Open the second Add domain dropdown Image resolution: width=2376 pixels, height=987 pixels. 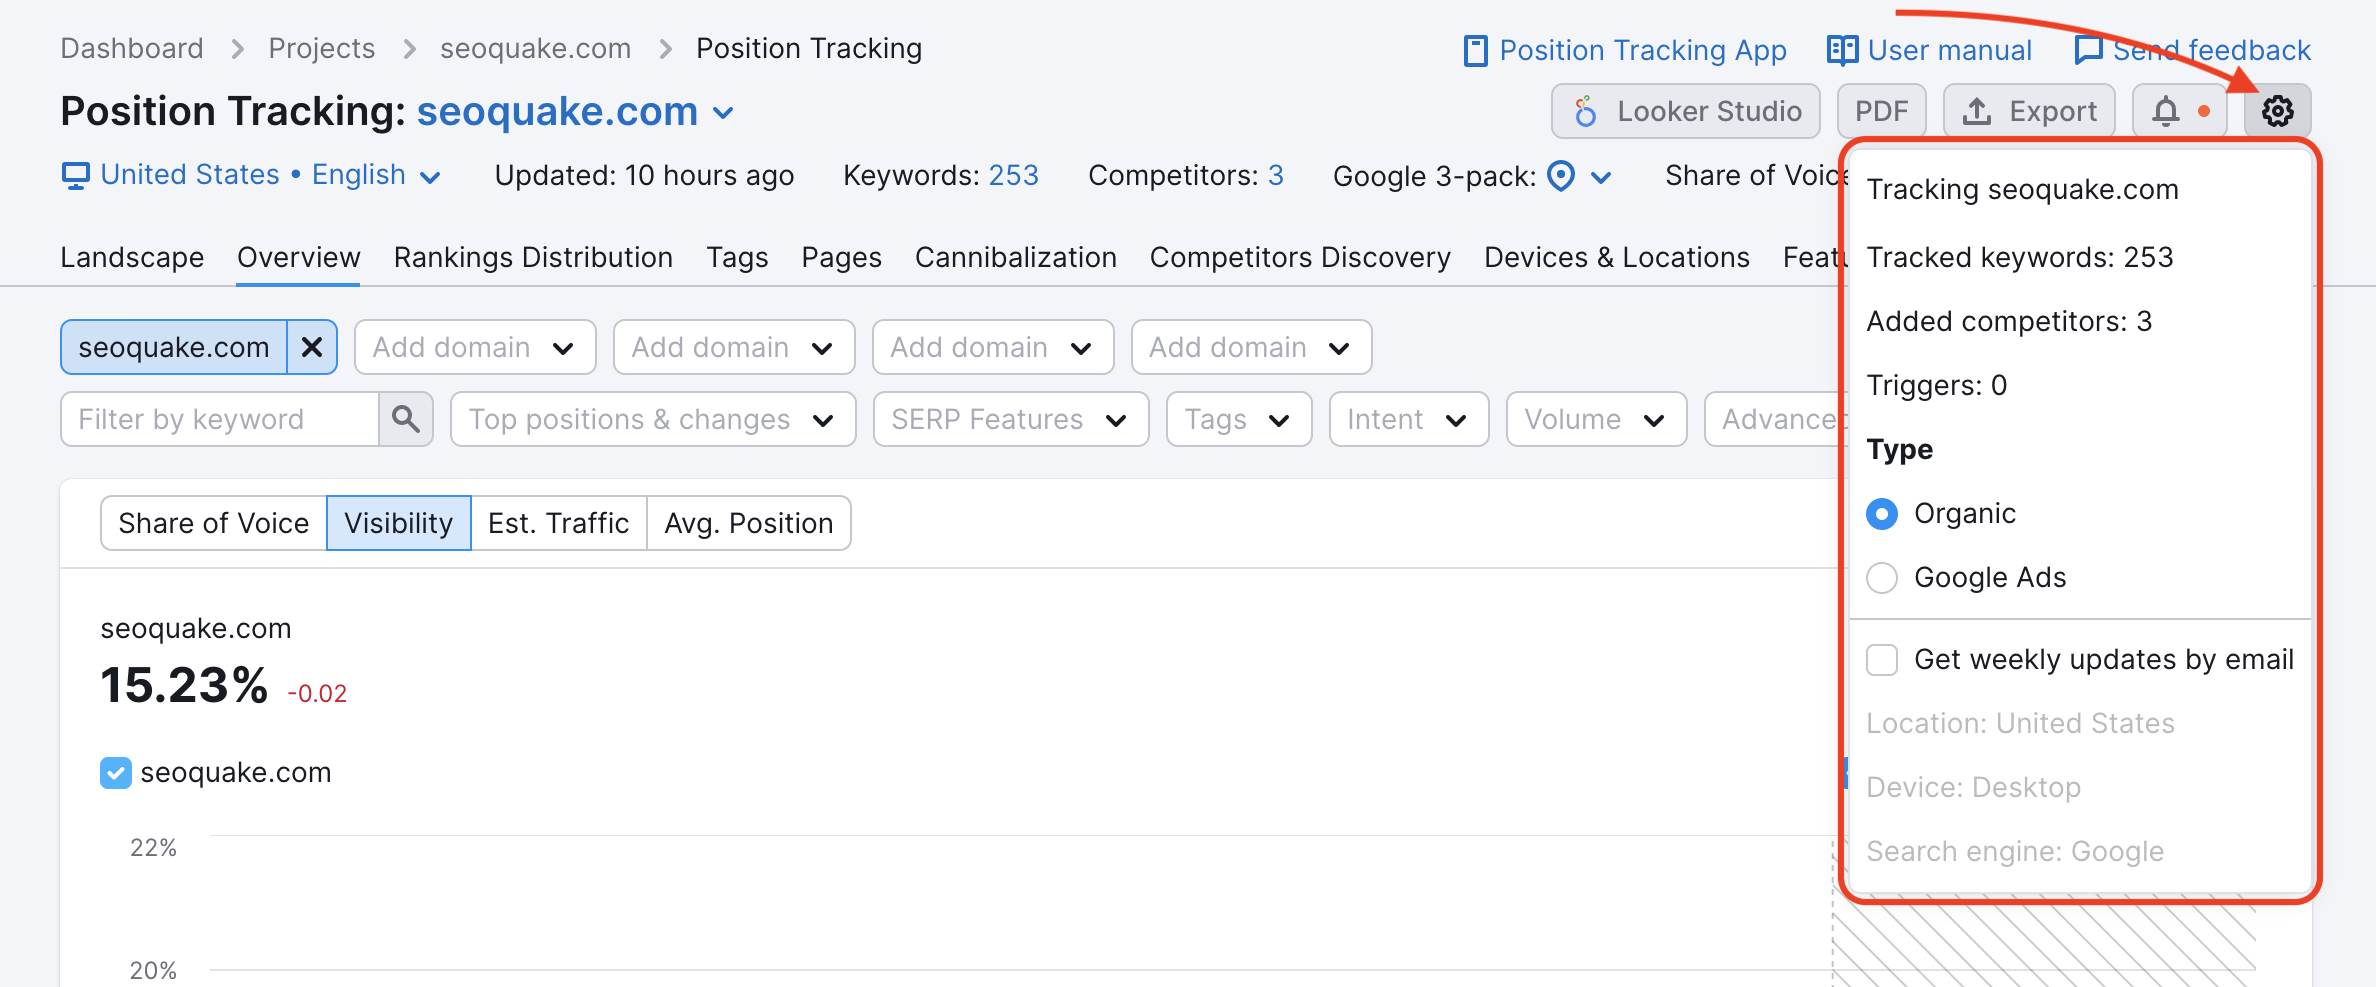734,347
